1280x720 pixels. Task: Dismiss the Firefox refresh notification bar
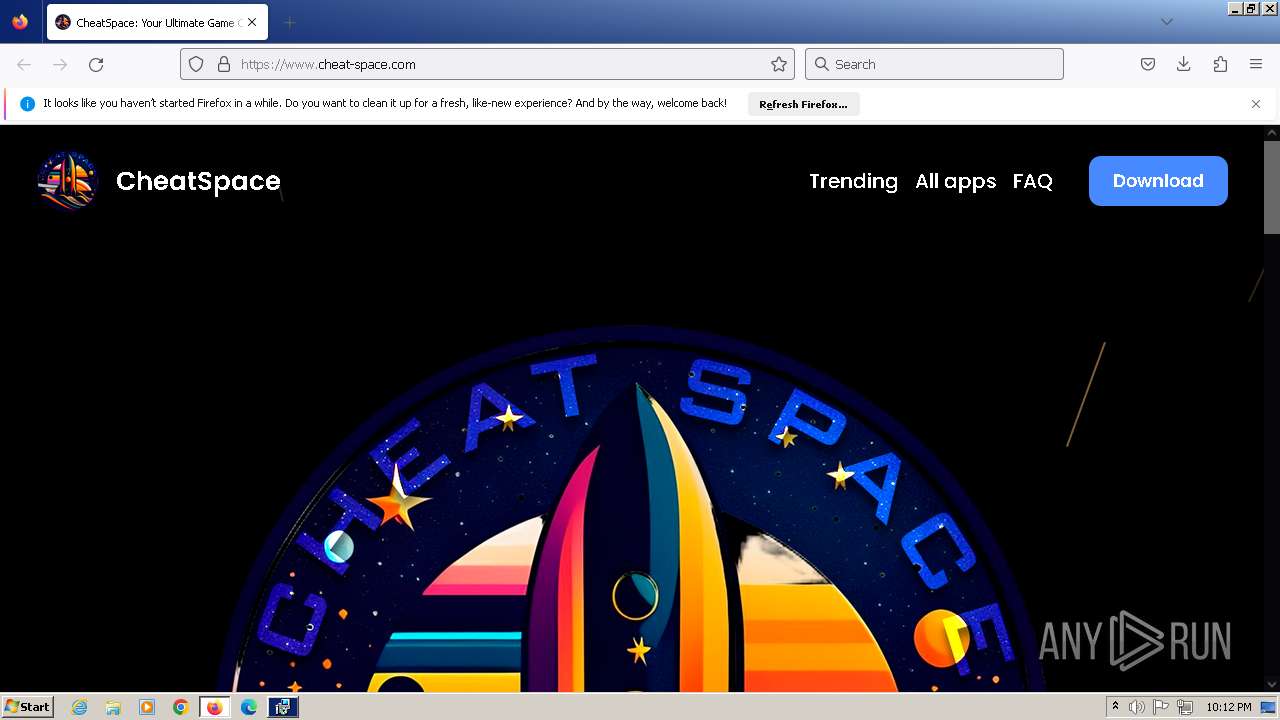[1256, 104]
